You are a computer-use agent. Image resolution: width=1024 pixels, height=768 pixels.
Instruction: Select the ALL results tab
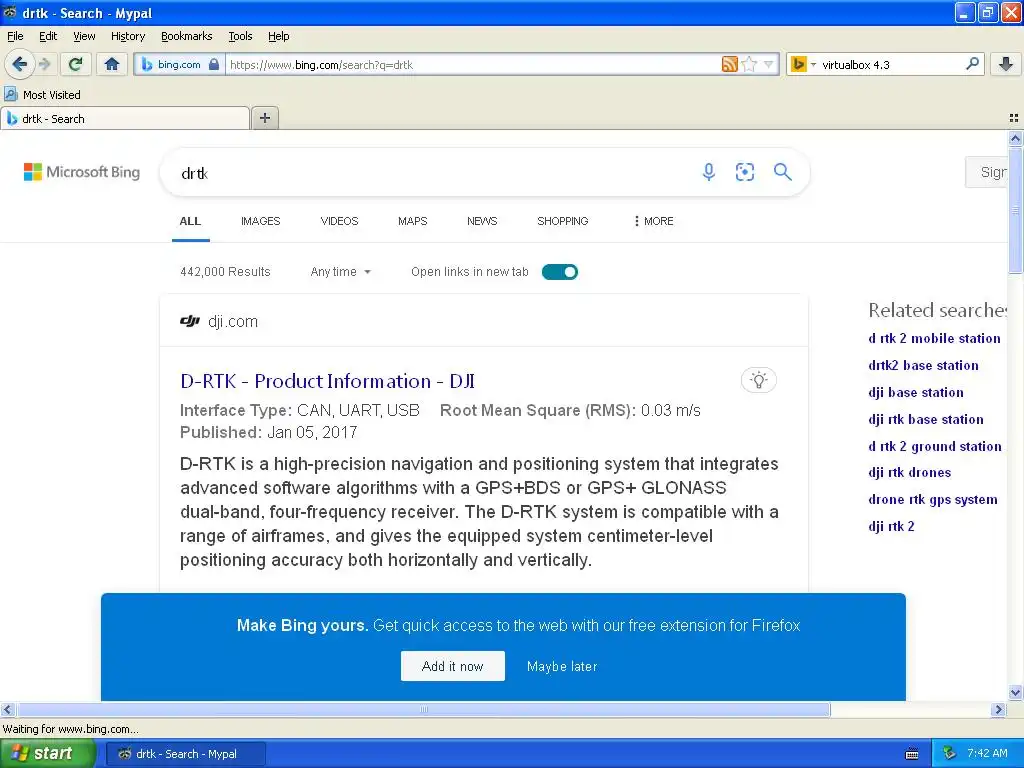tap(190, 221)
